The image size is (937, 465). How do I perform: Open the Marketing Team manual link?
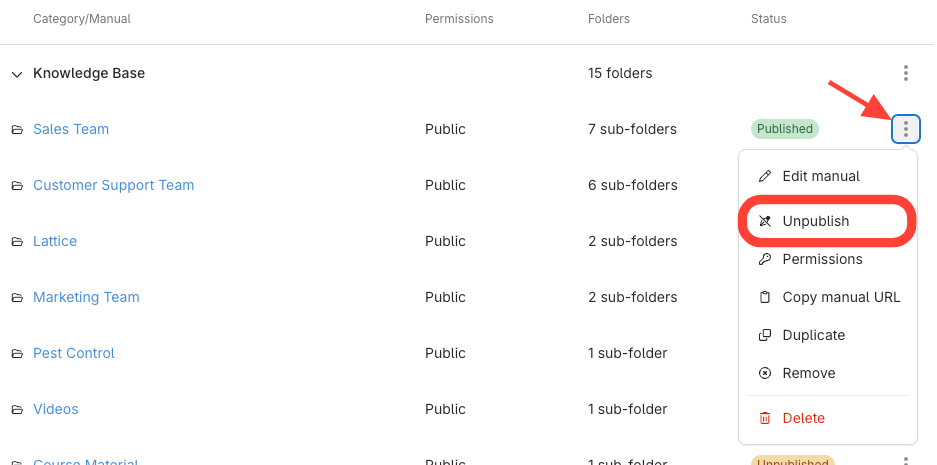pyautogui.click(x=86, y=297)
